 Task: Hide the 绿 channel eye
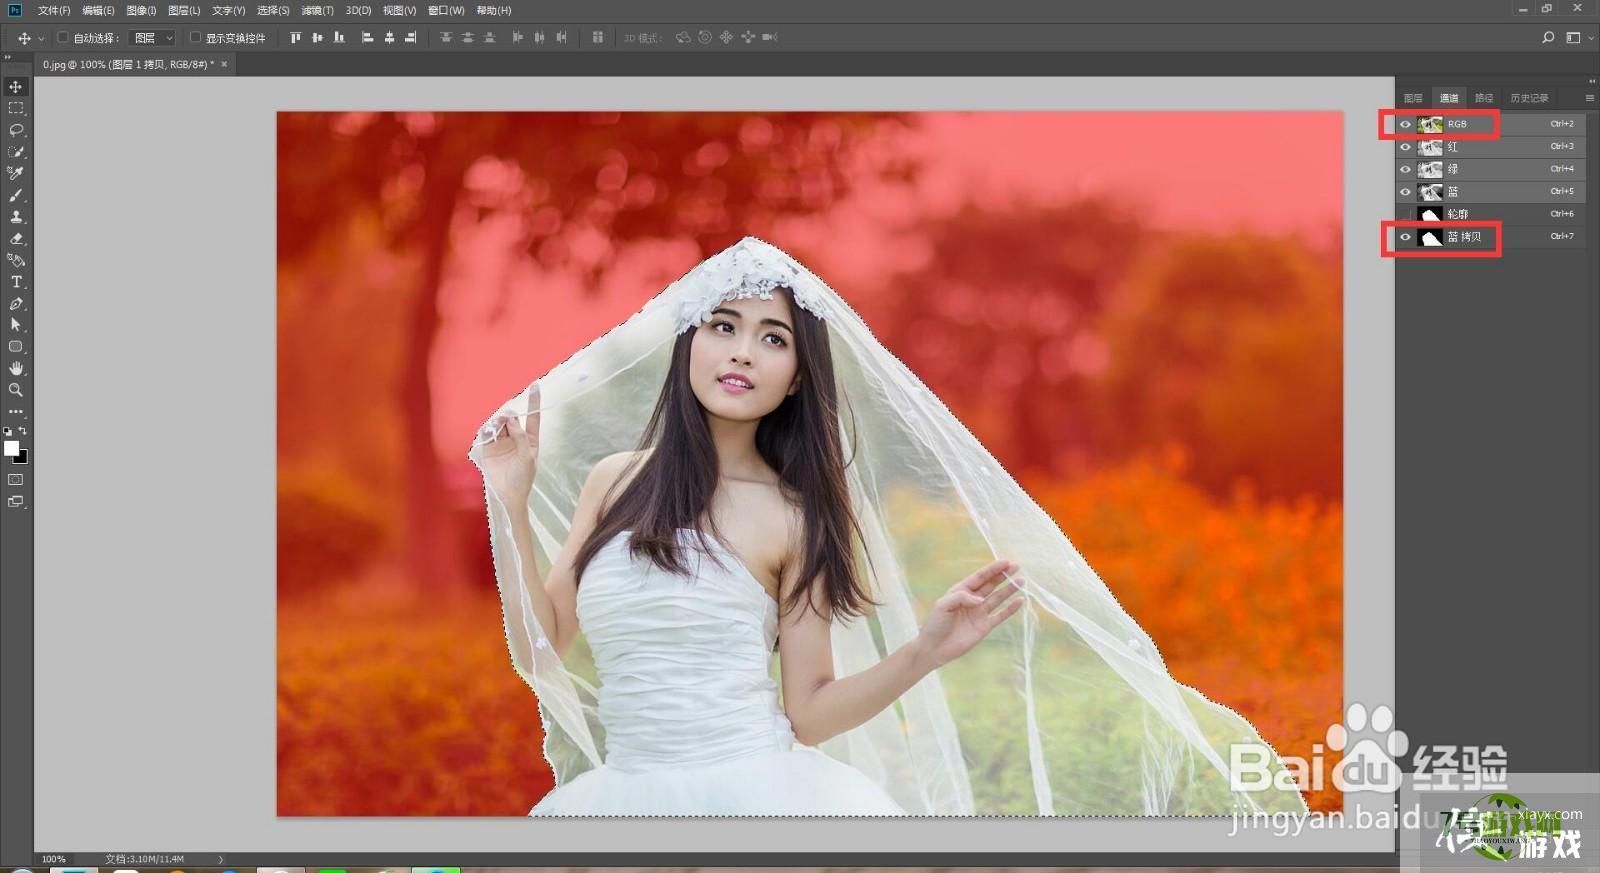pyautogui.click(x=1405, y=169)
